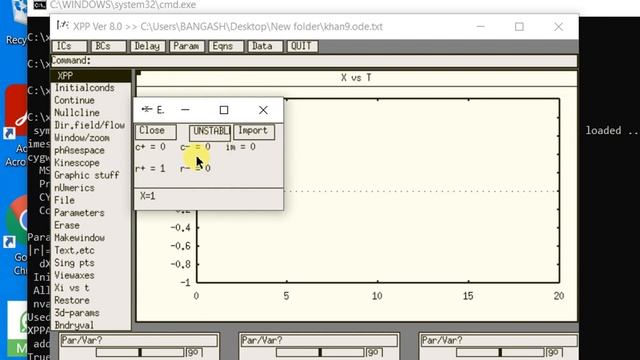Open the Eqns window button
The height and width of the screenshot is (360, 640).
click(226, 46)
